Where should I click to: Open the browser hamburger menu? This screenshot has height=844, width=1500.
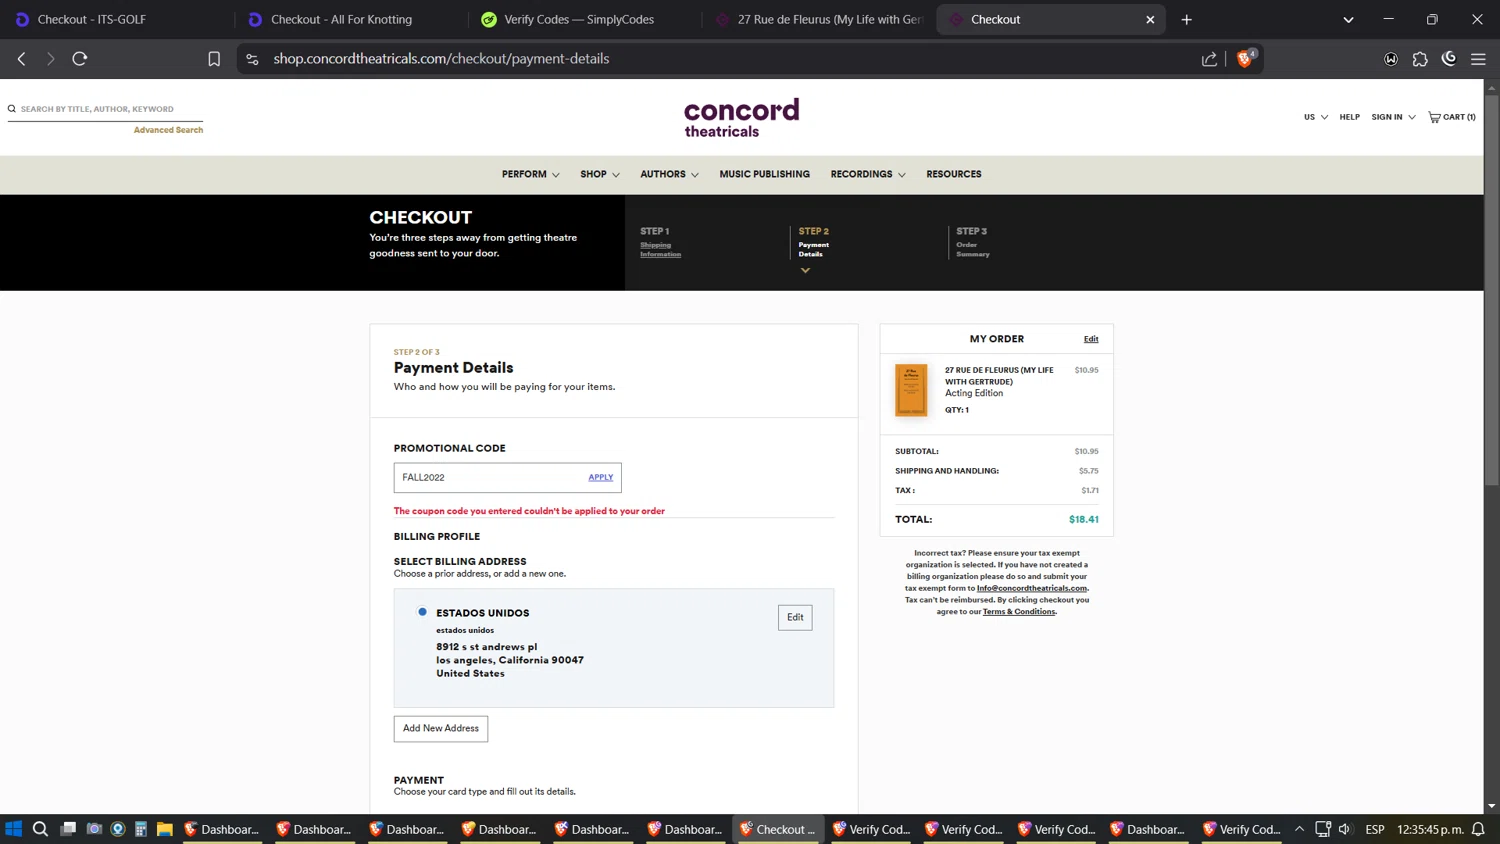pos(1478,59)
